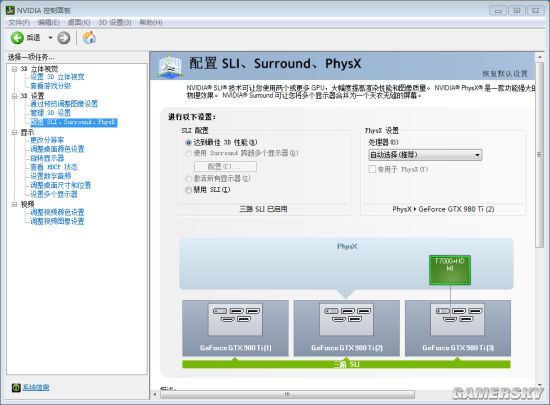Select the disable SLI radio button
This screenshot has height=405, width=550.
pos(188,190)
